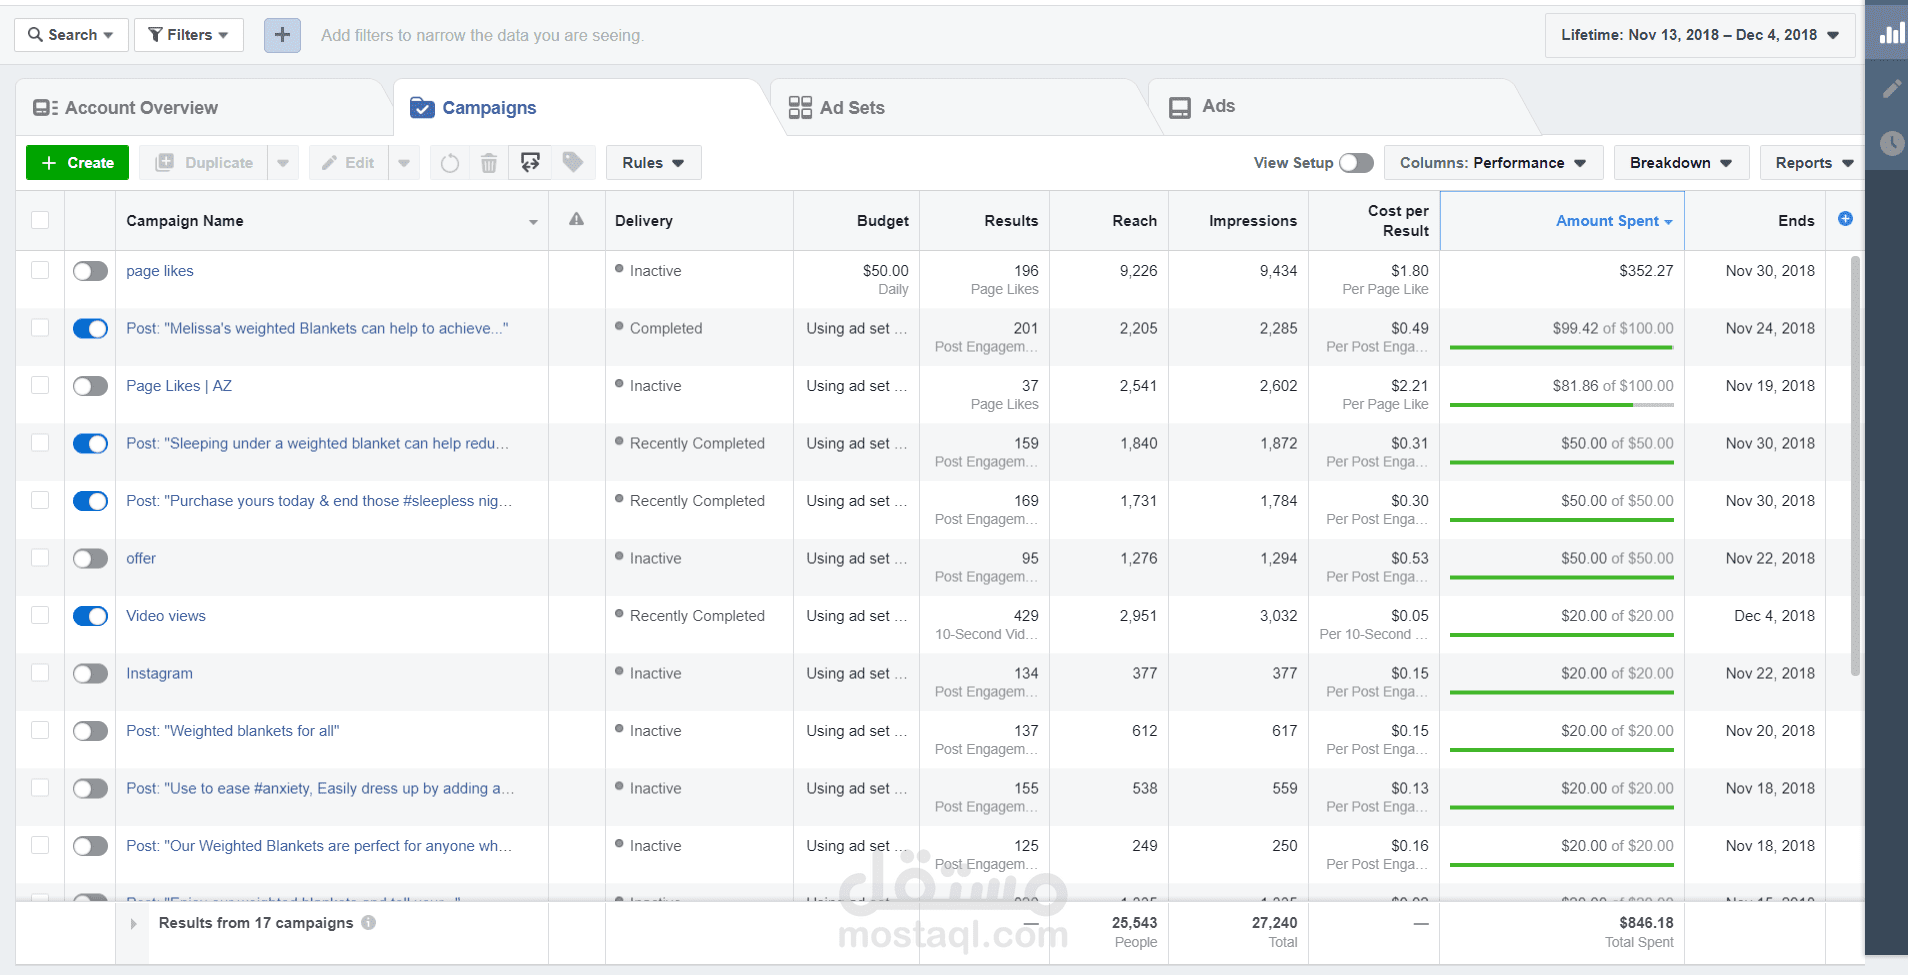Open the lifetime date range dropdown

click(1700, 35)
